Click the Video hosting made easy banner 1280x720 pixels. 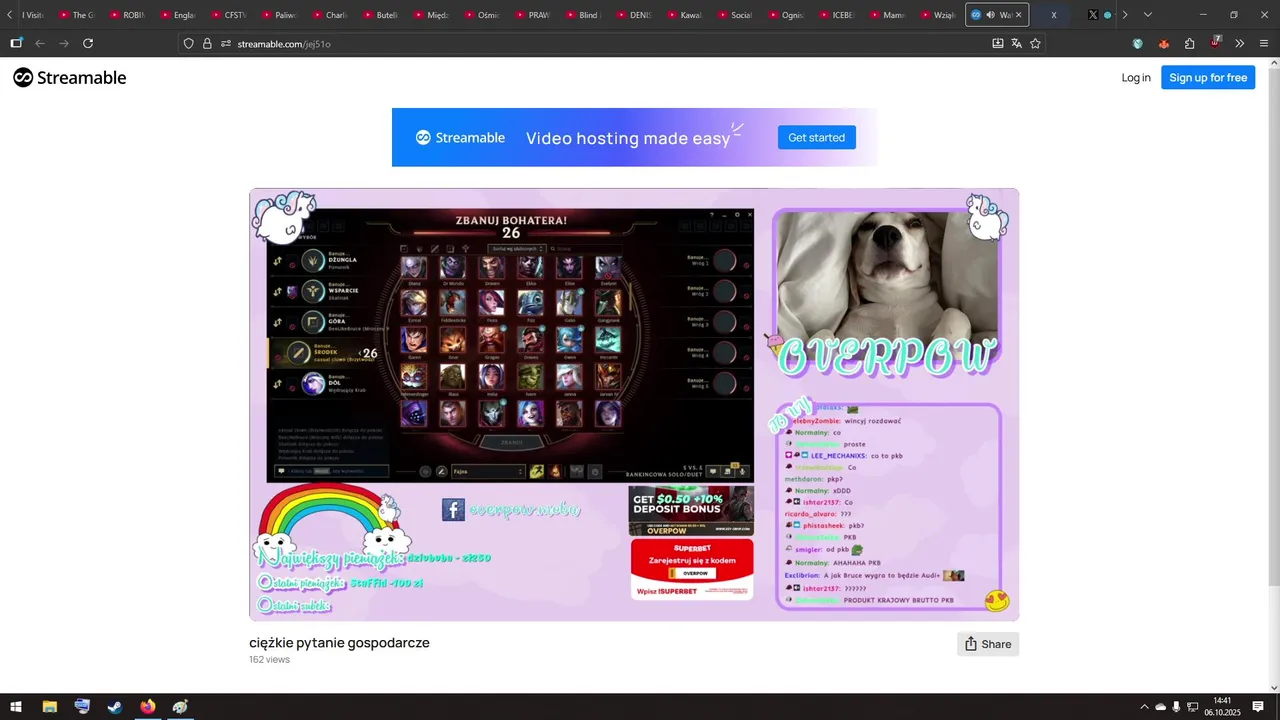(634, 138)
